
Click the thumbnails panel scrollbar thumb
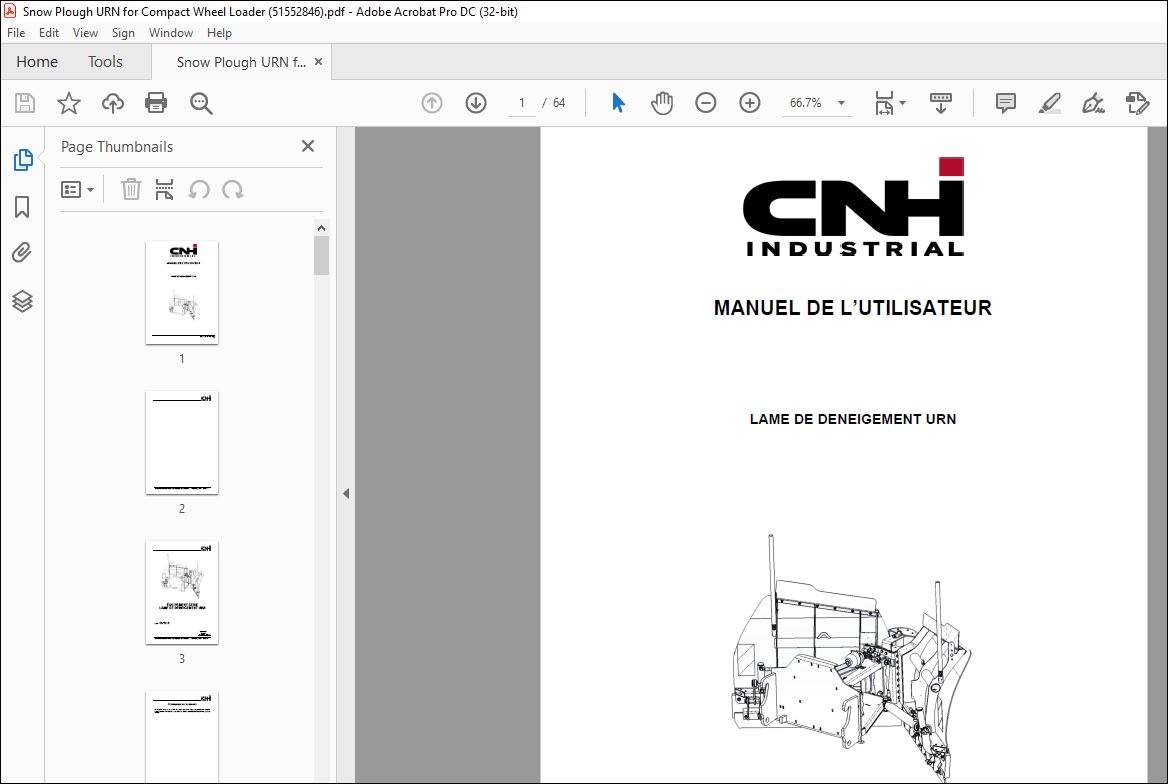[x=321, y=256]
